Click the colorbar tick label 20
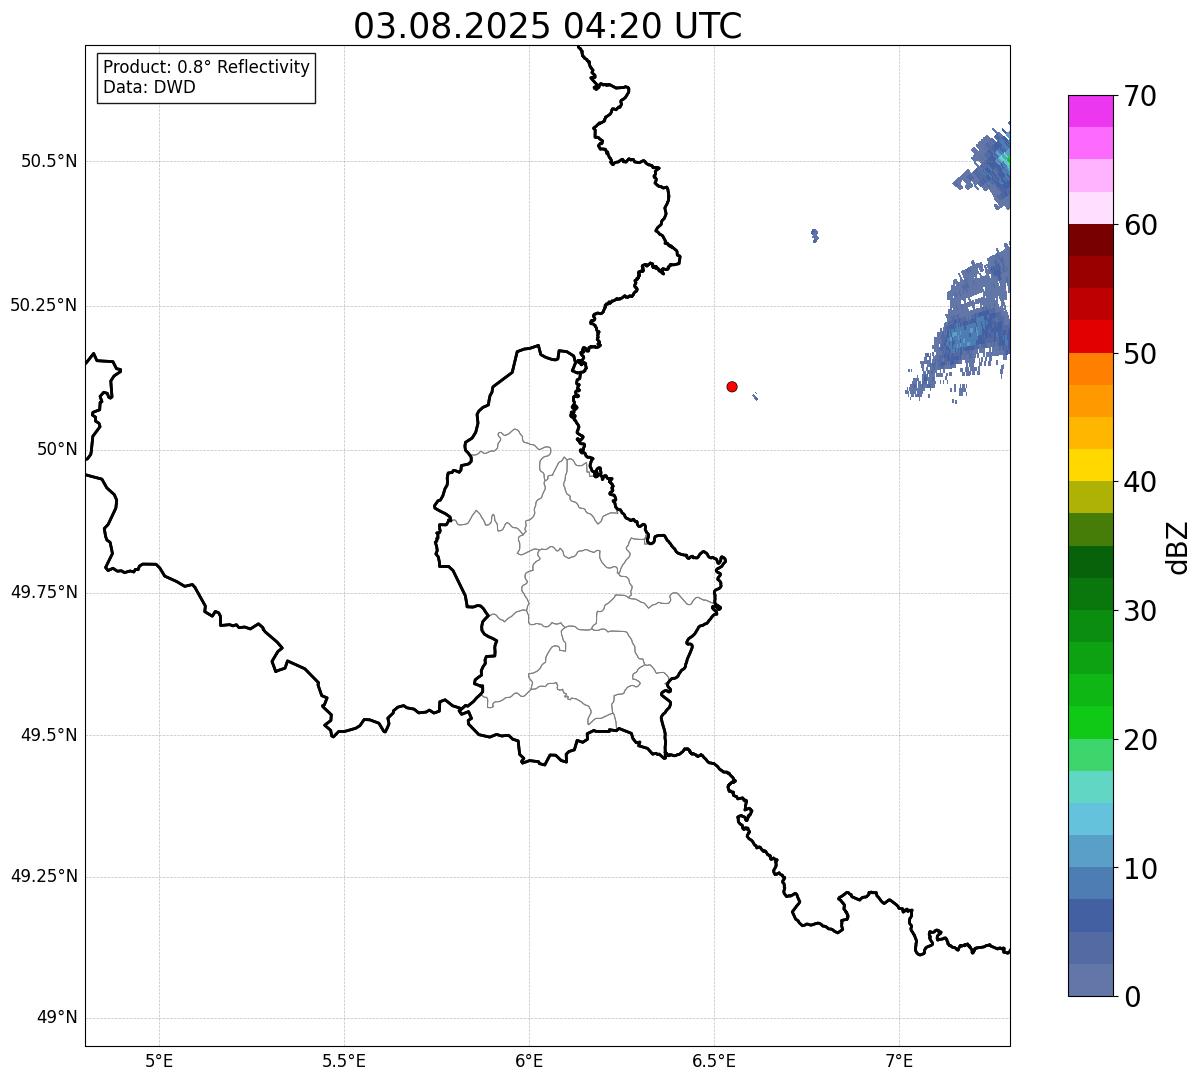The height and width of the screenshot is (1081, 1202). pos(1140,740)
